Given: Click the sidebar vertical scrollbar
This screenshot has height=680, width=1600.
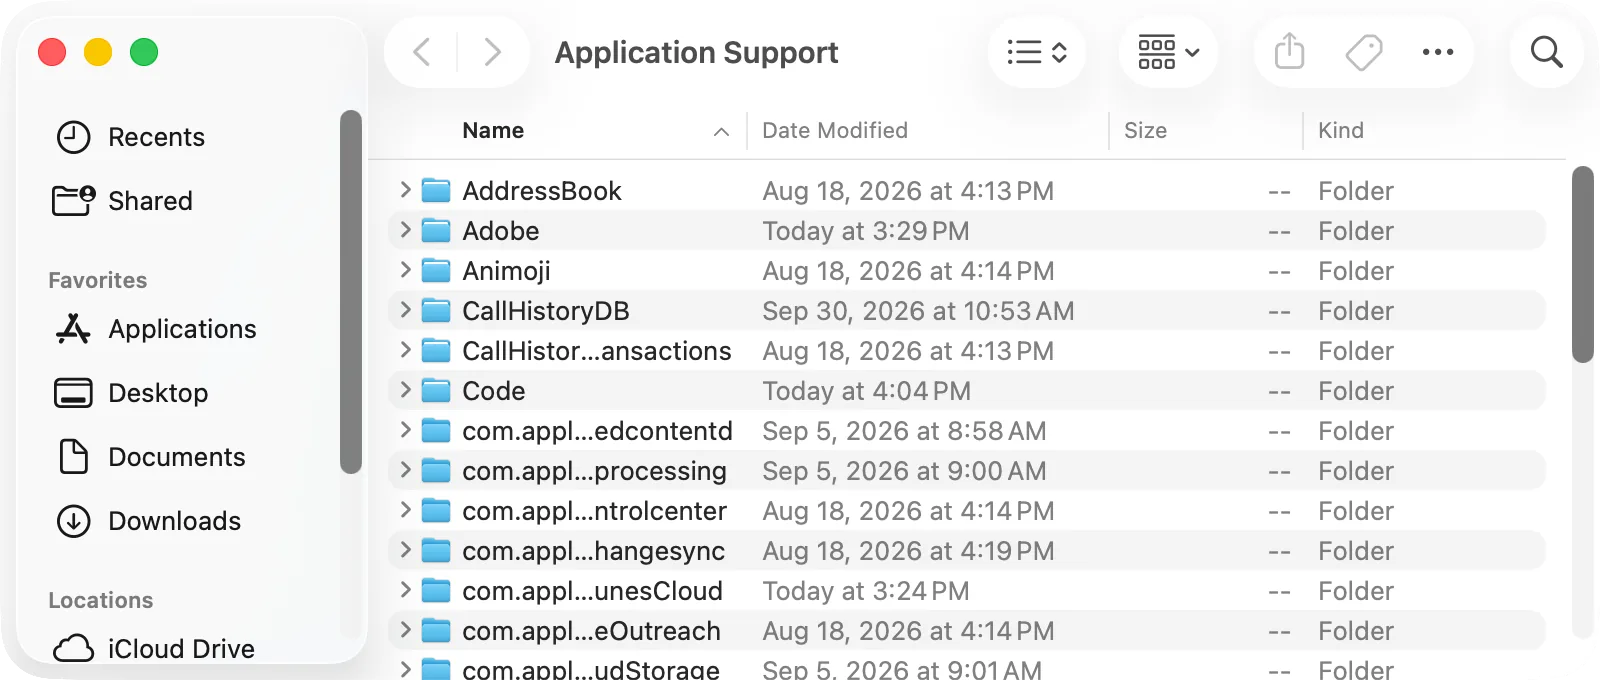Looking at the screenshot, I should [350, 292].
